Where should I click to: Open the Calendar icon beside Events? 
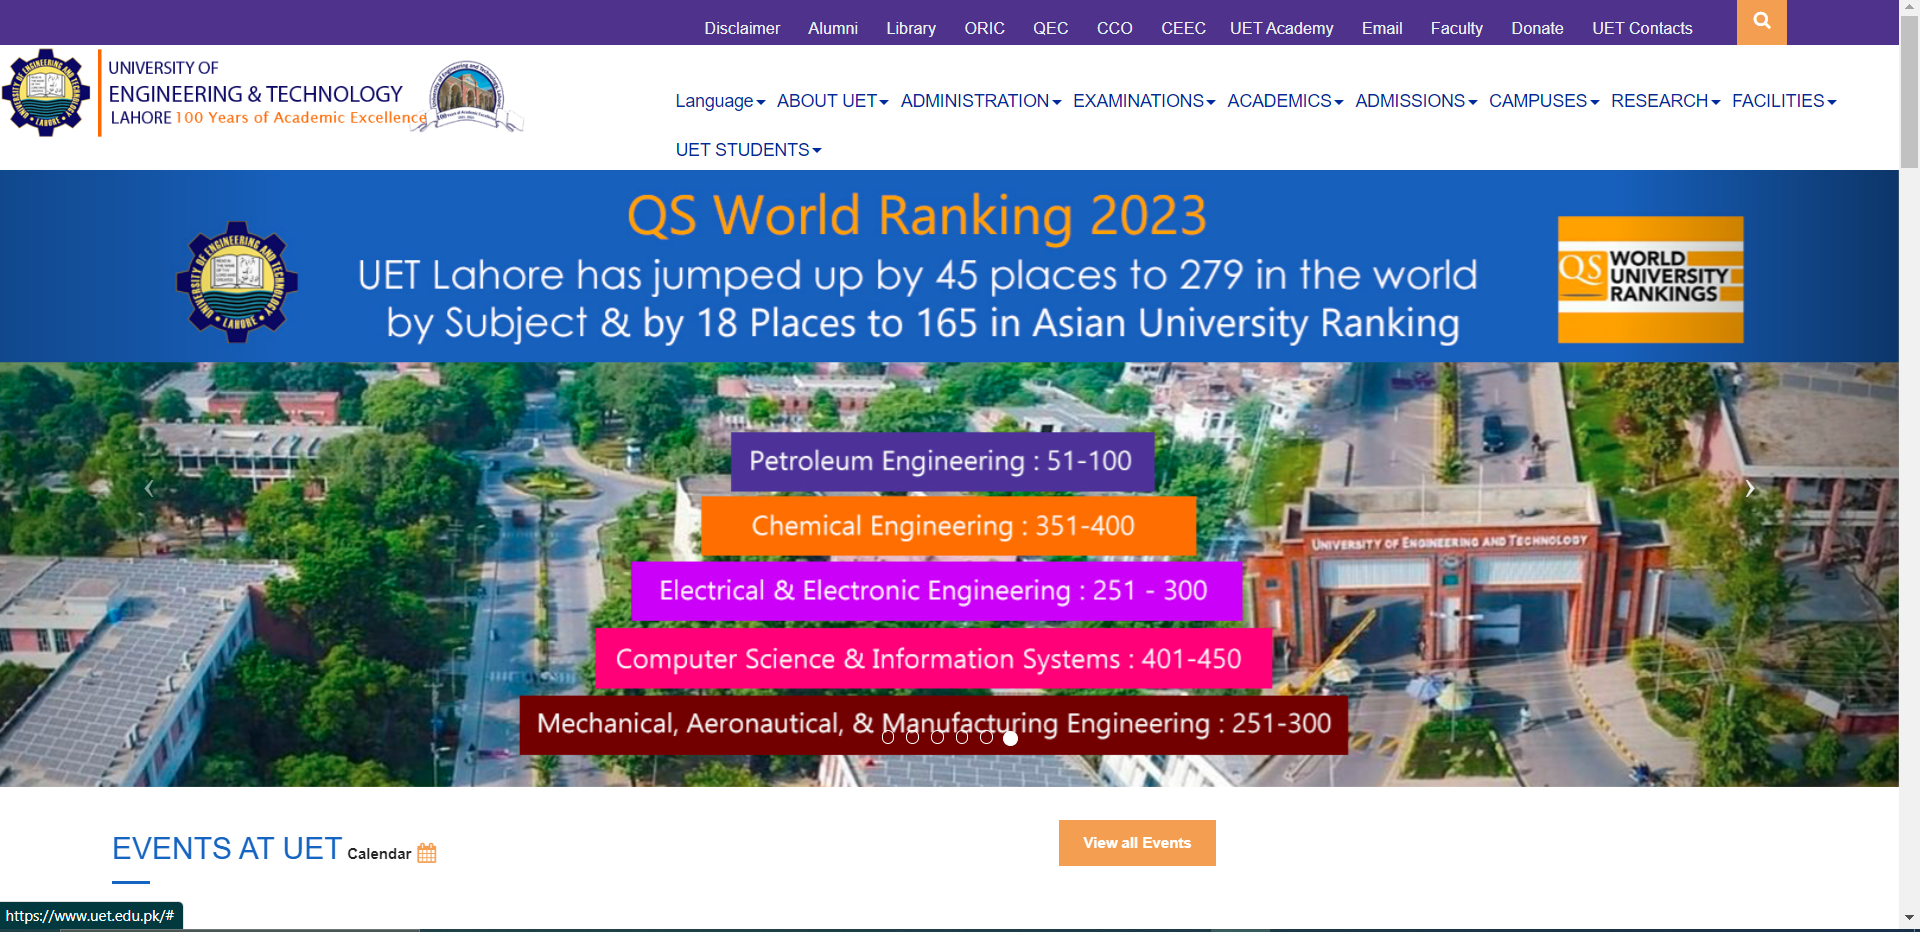click(427, 853)
